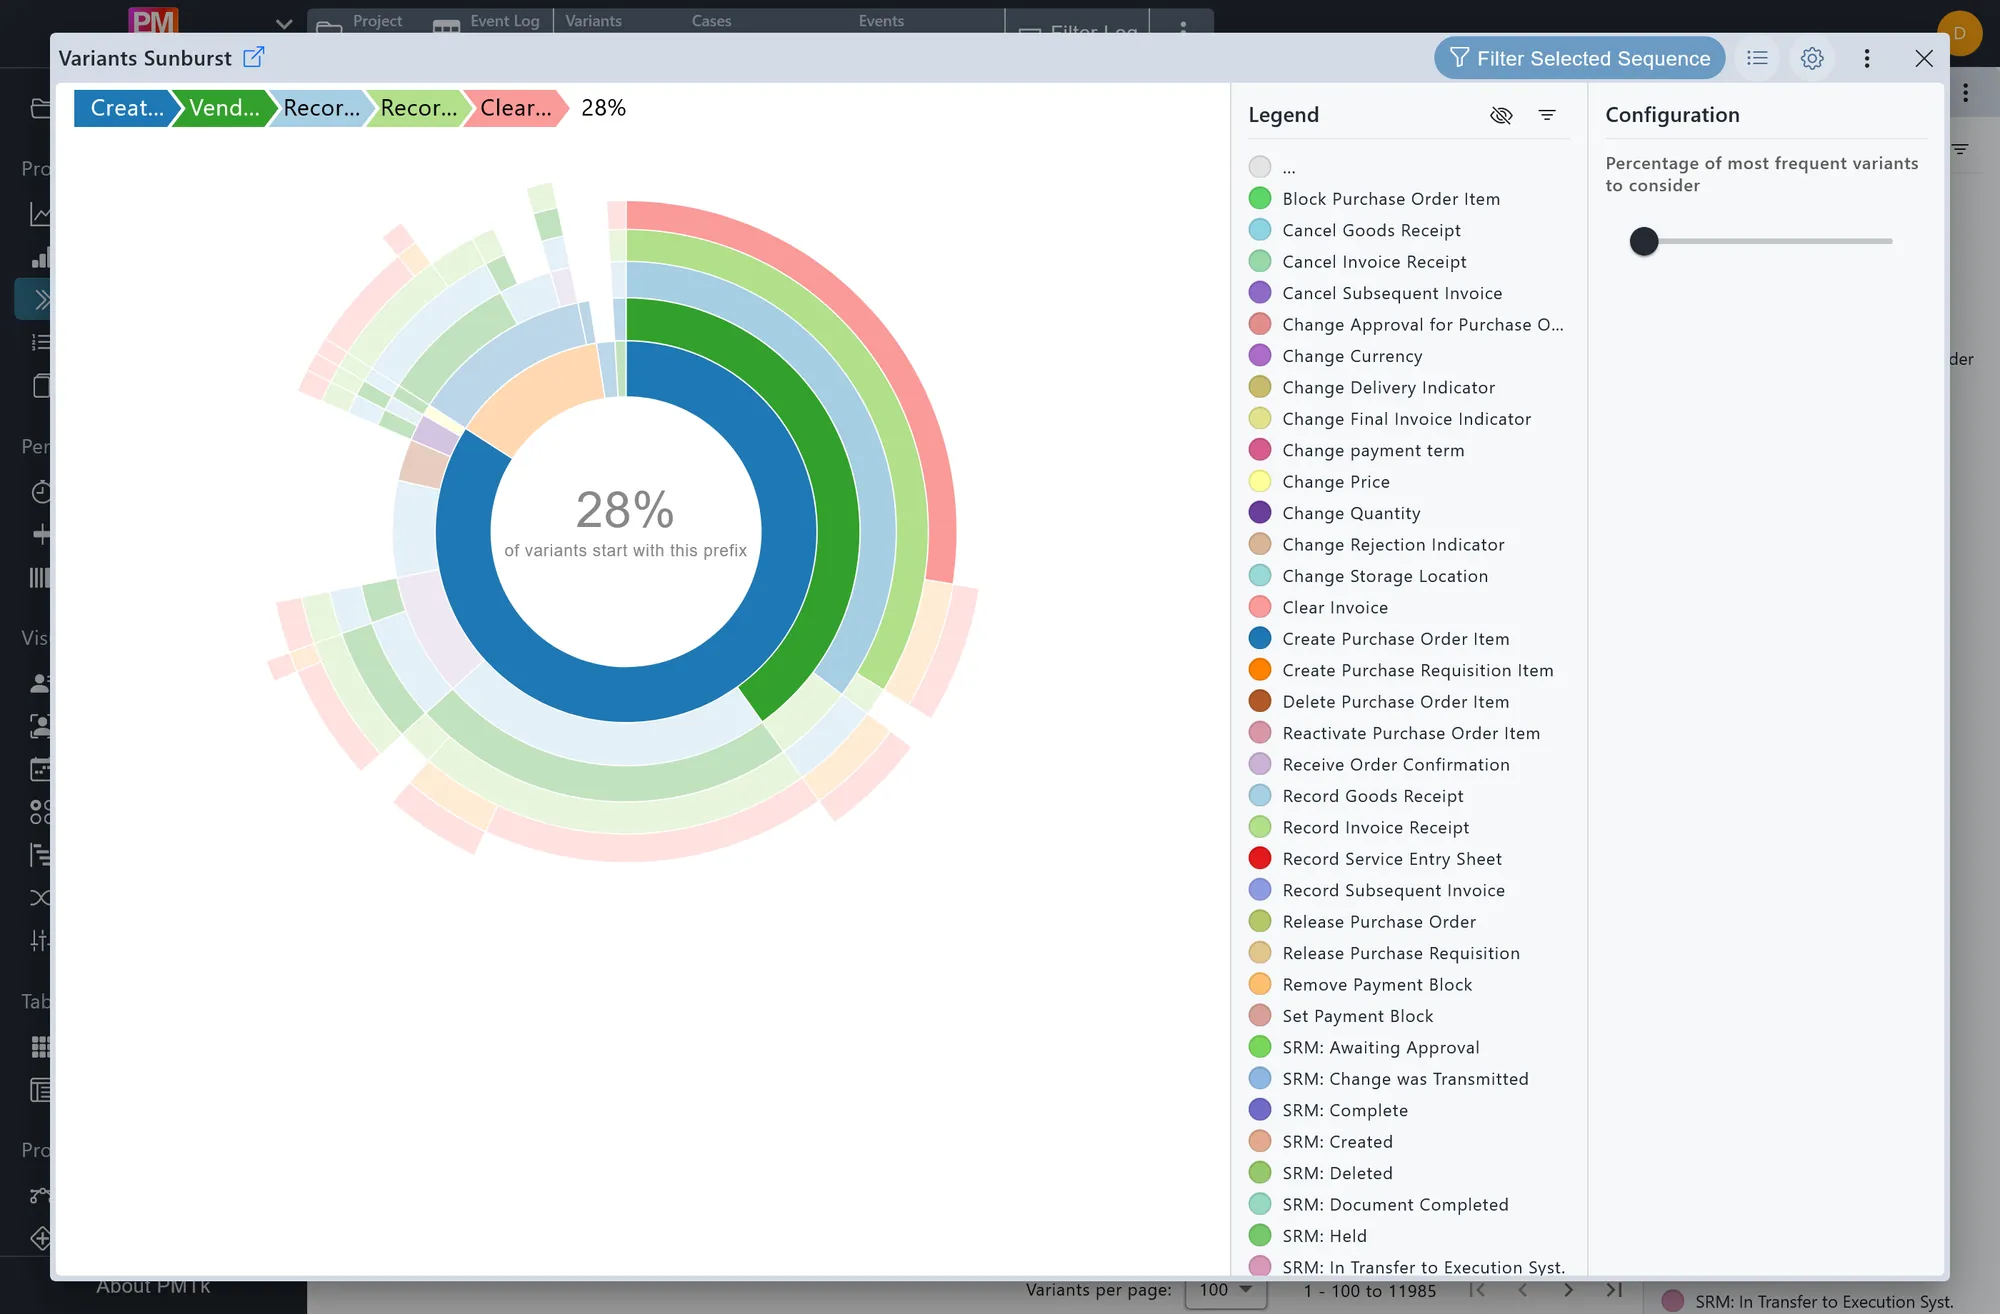This screenshot has height=1314, width=2000.
Task: Select the first Recor... blue breadcrumb step
Action: (x=320, y=108)
